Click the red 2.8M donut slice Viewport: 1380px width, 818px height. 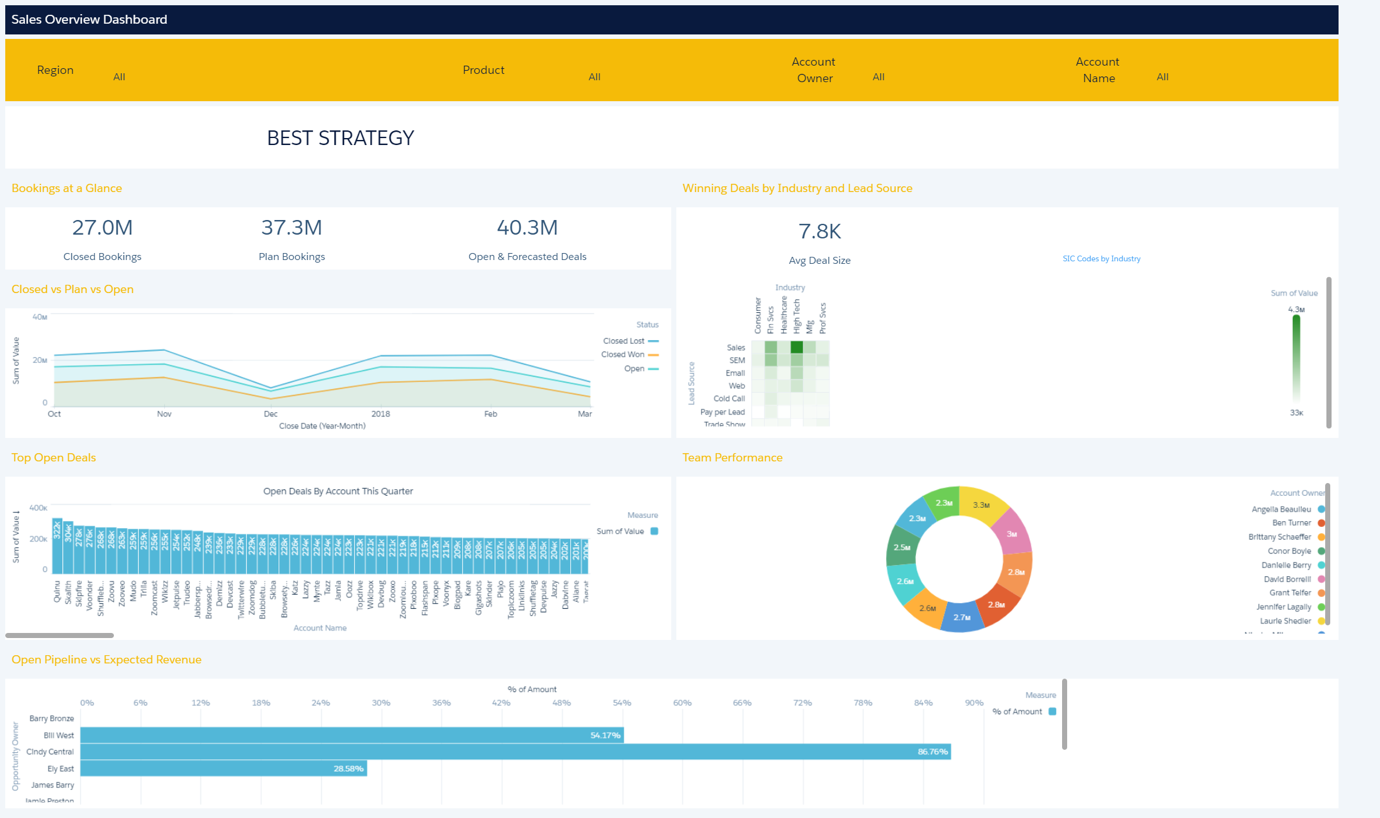[x=997, y=604]
